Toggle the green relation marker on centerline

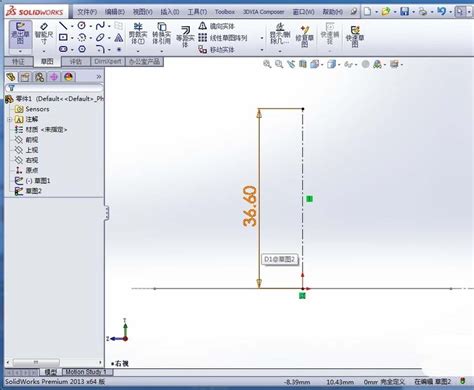tap(309, 199)
